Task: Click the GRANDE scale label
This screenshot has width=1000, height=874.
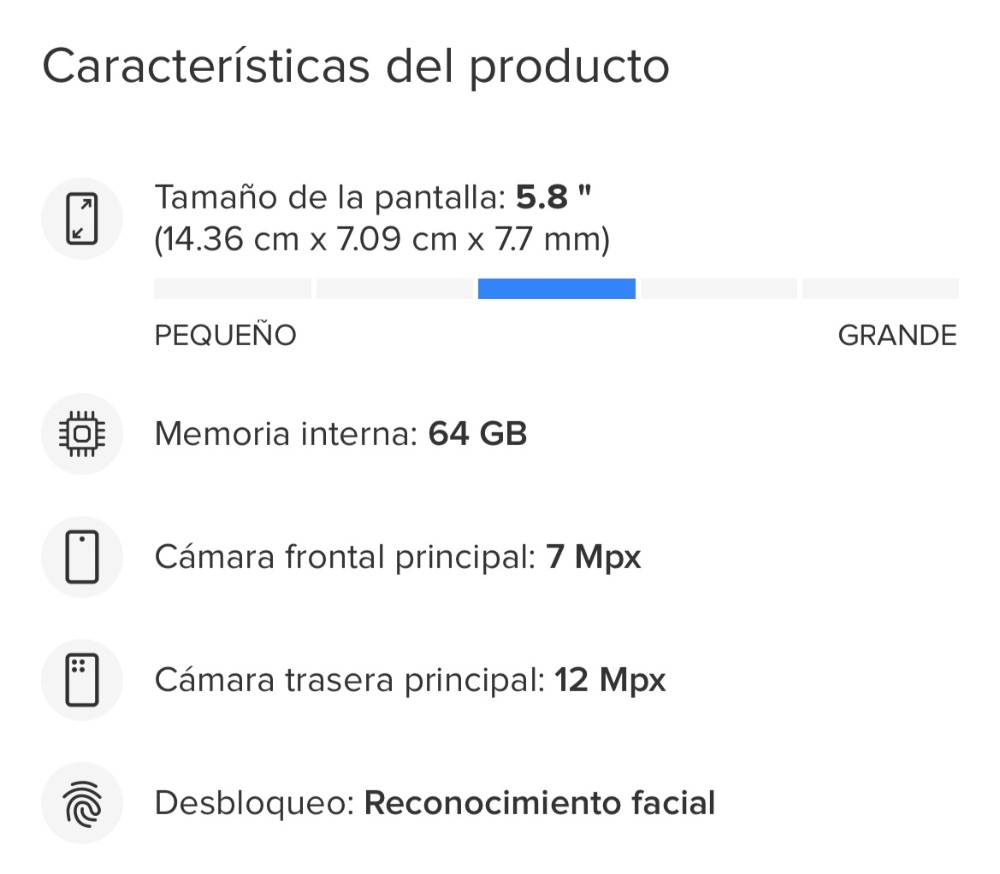Action: 897,336
